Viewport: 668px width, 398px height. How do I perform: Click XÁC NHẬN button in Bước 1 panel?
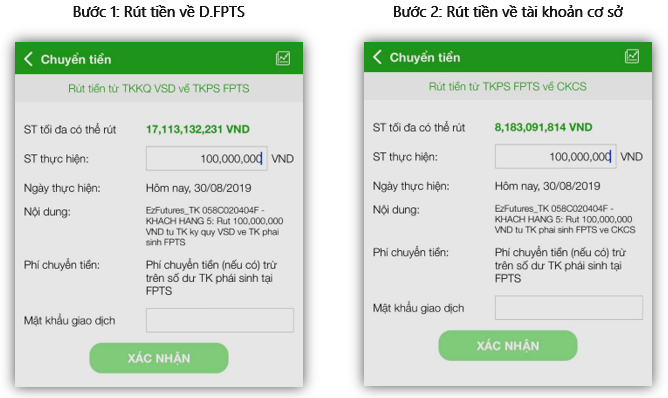coord(159,358)
